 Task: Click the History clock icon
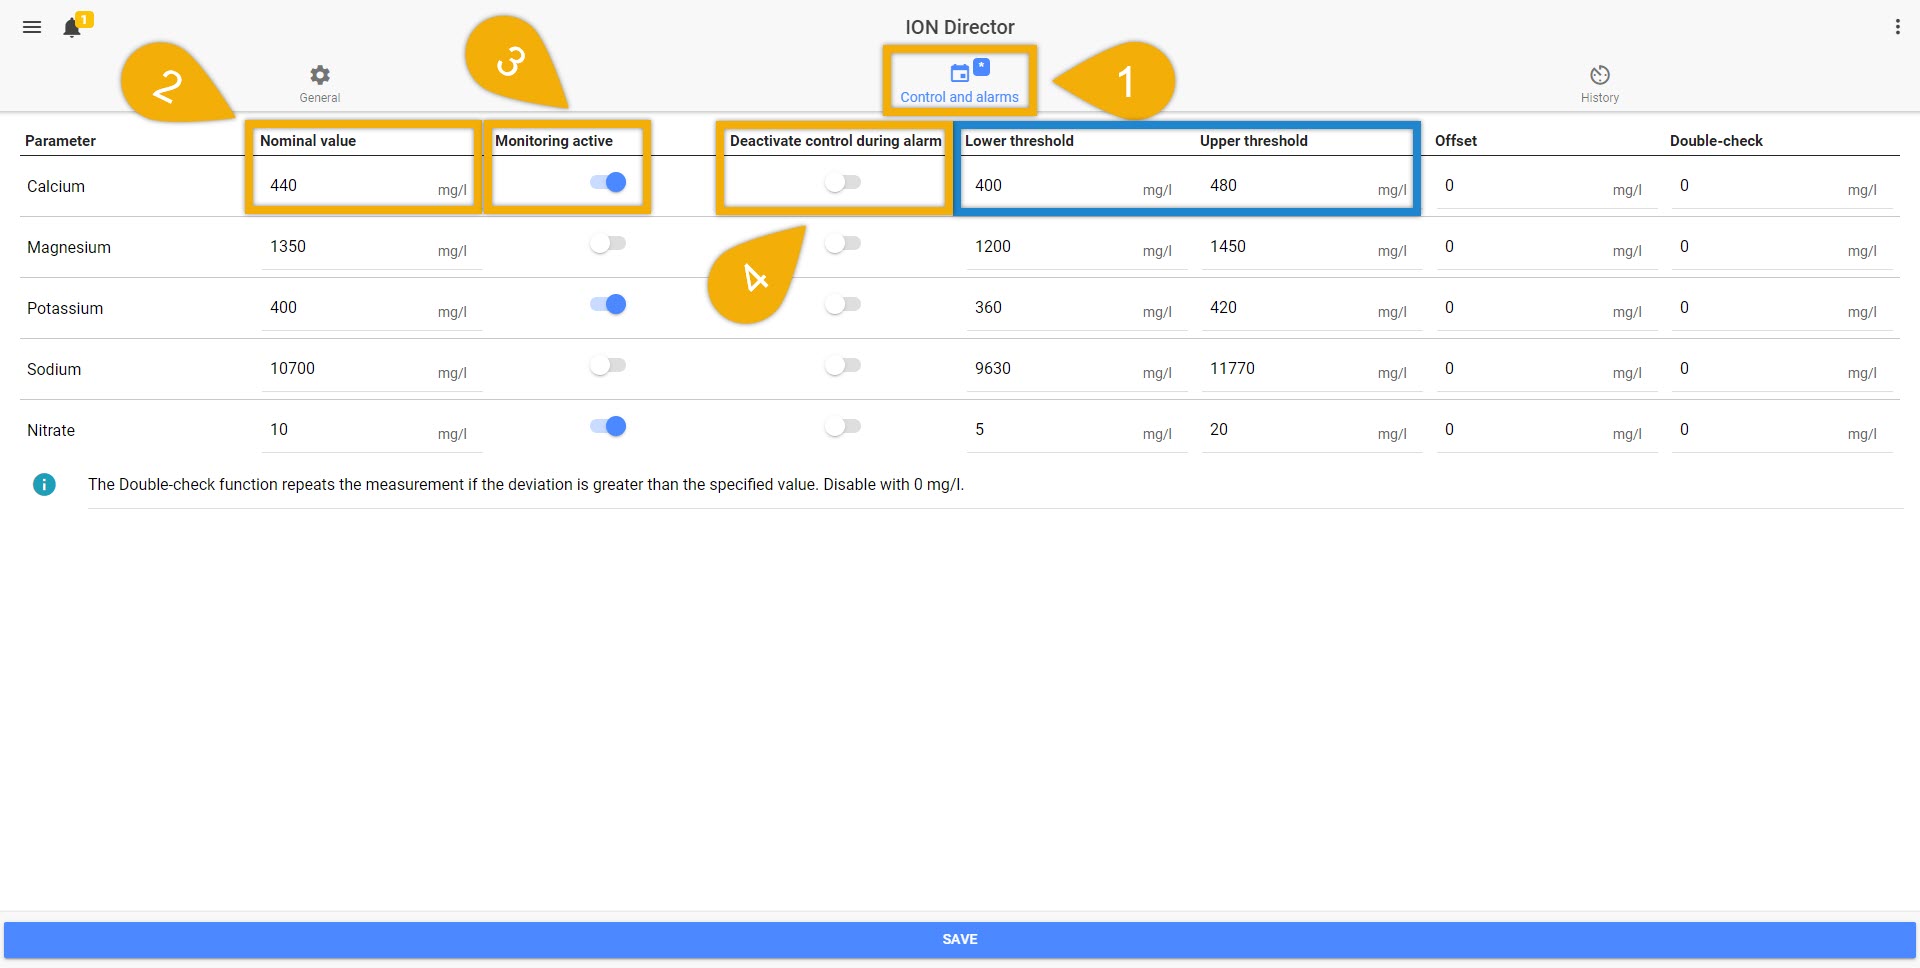point(1599,76)
